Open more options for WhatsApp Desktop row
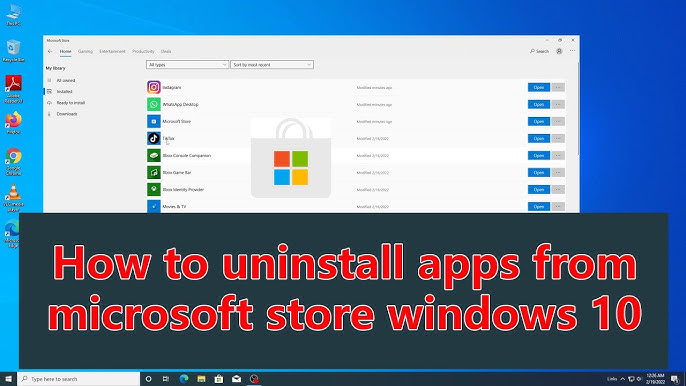 [558, 105]
